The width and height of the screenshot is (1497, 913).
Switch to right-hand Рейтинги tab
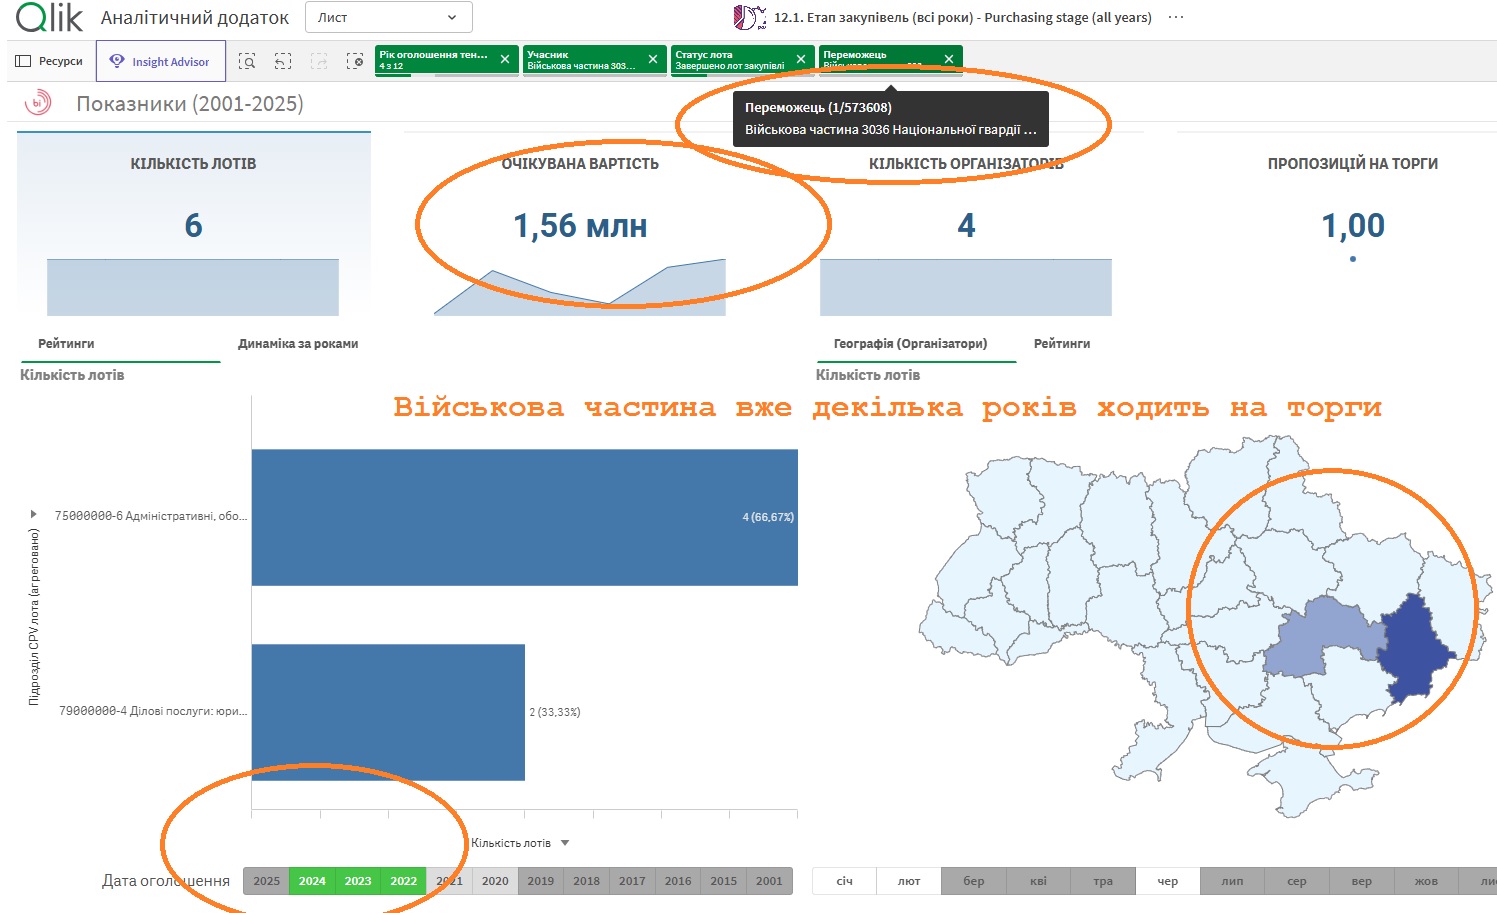click(x=1062, y=343)
